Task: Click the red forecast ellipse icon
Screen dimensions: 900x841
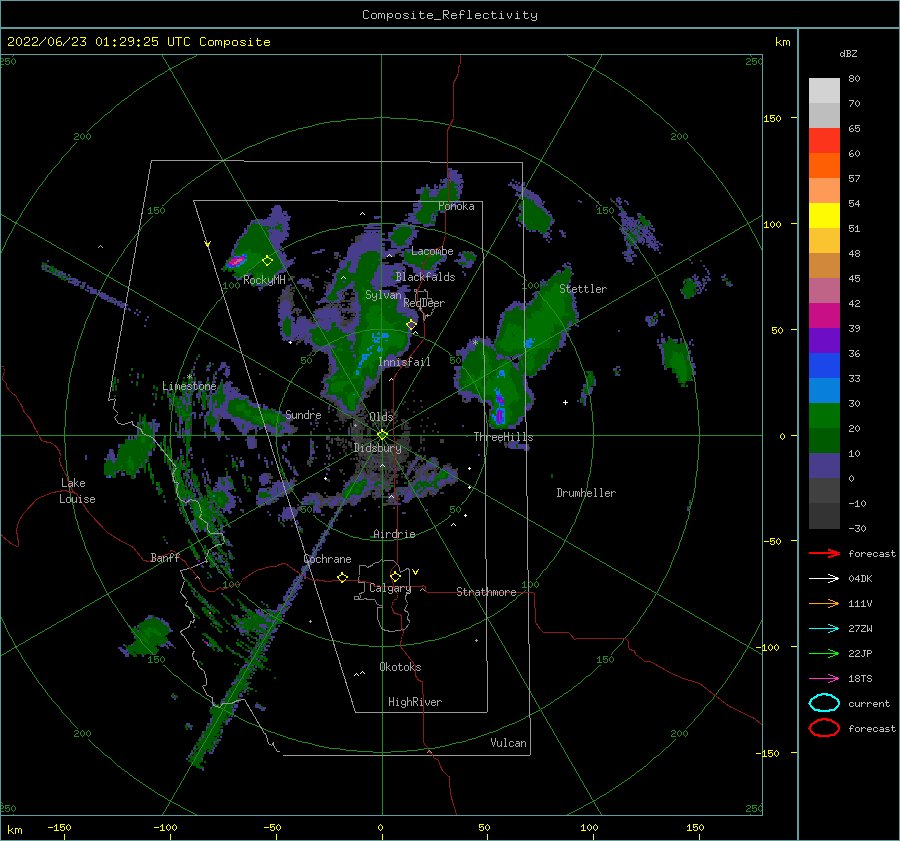Action: (x=824, y=728)
